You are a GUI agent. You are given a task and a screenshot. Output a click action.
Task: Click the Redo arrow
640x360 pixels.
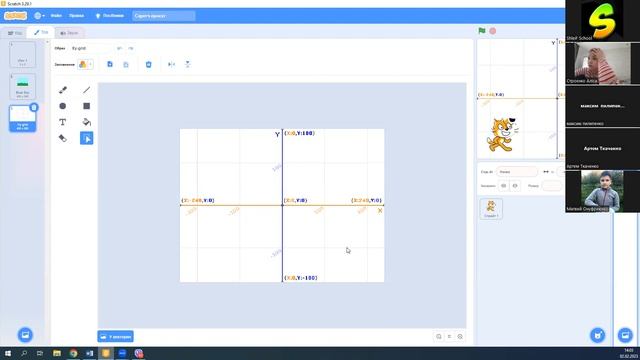pyautogui.click(x=131, y=48)
